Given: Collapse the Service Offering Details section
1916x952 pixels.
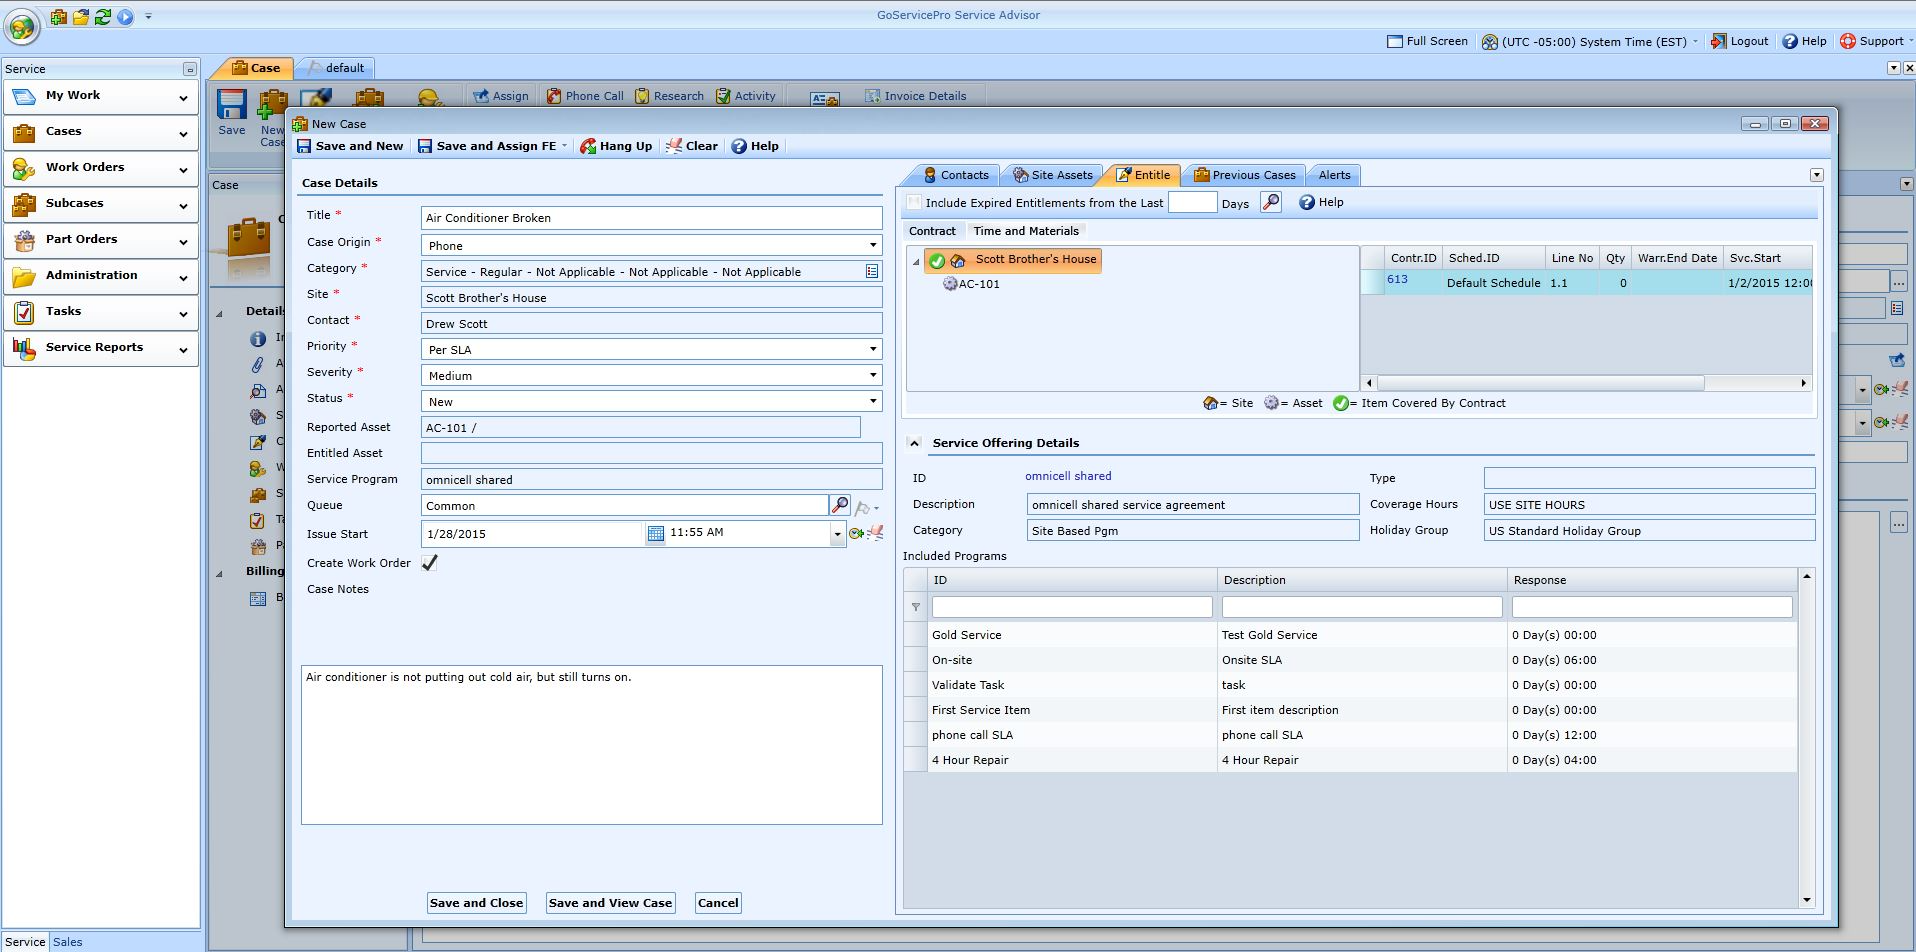Looking at the screenshot, I should [x=914, y=443].
